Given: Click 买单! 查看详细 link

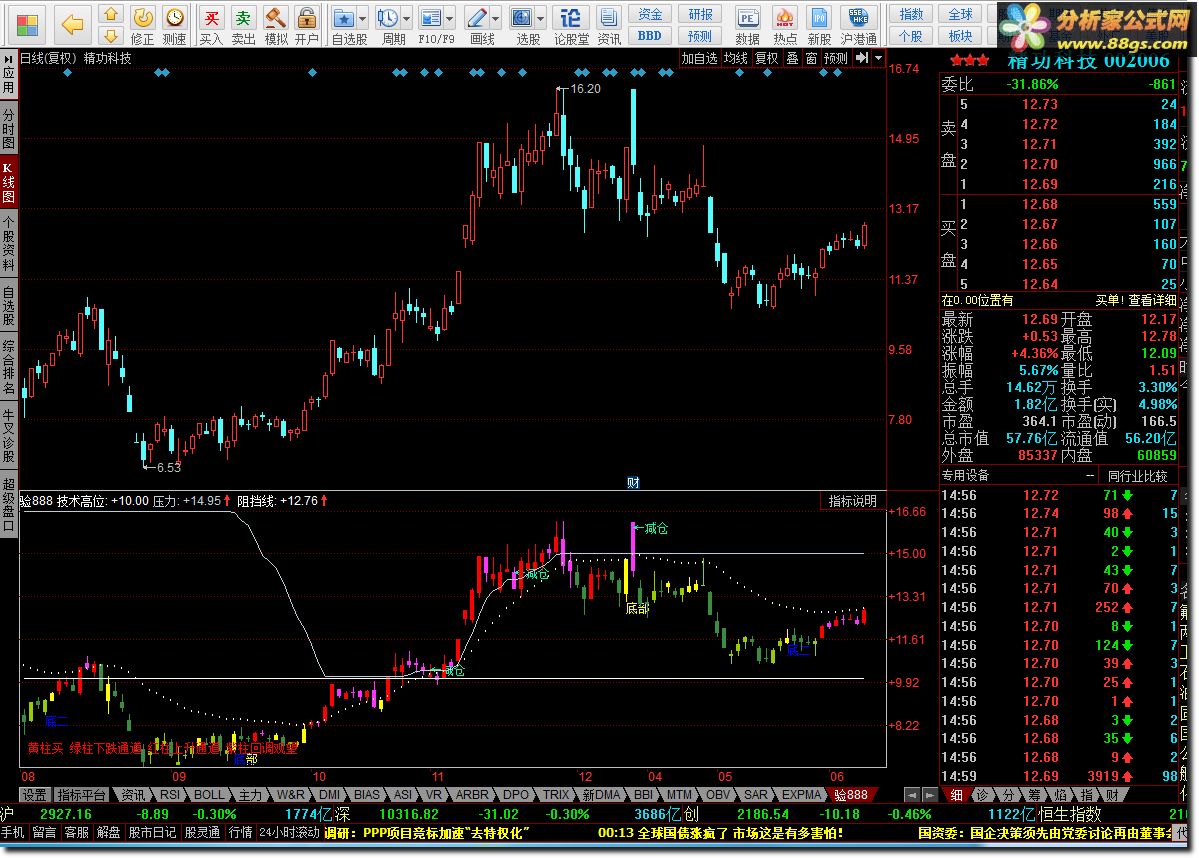Looking at the screenshot, I should [1136, 301].
